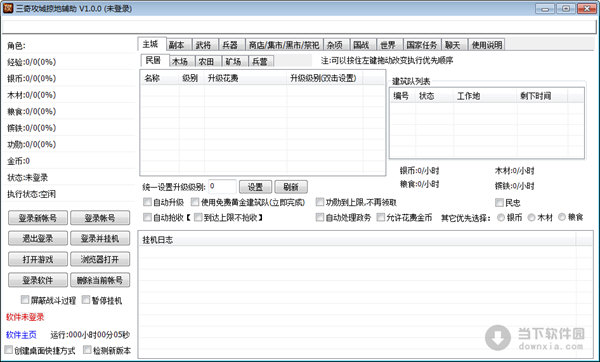Click the 设置 upgrade level button
This screenshot has height=362, width=600.
pos(255,187)
